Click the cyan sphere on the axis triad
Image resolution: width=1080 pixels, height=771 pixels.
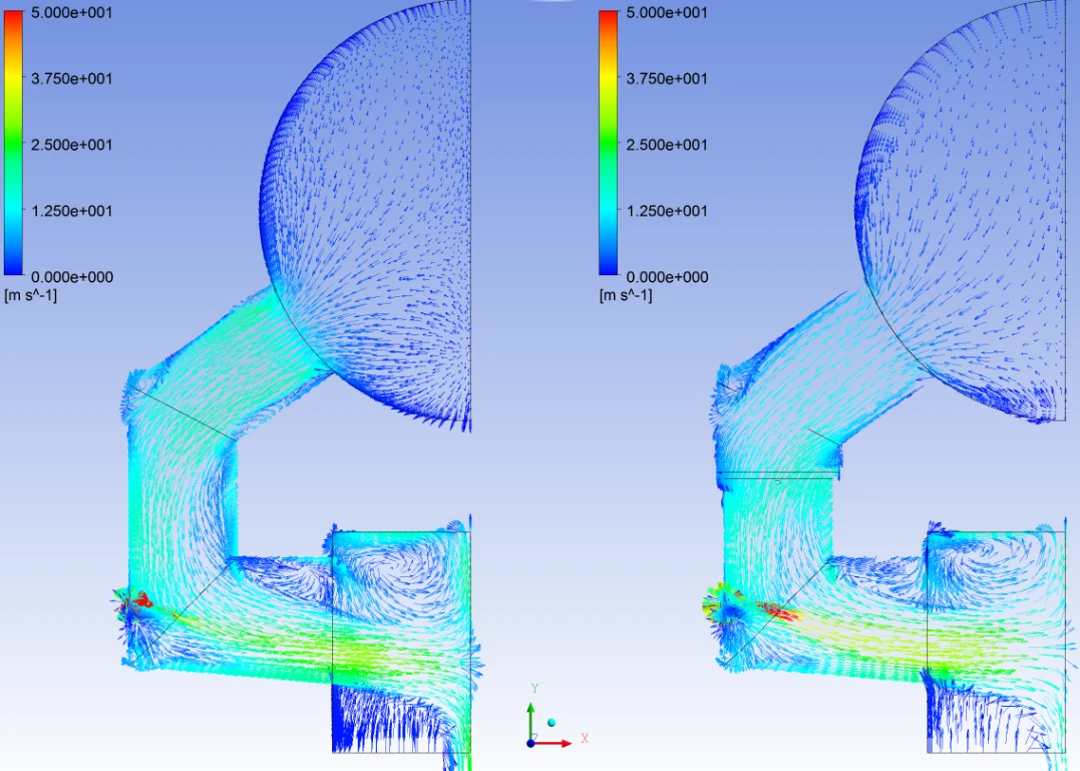[551, 722]
